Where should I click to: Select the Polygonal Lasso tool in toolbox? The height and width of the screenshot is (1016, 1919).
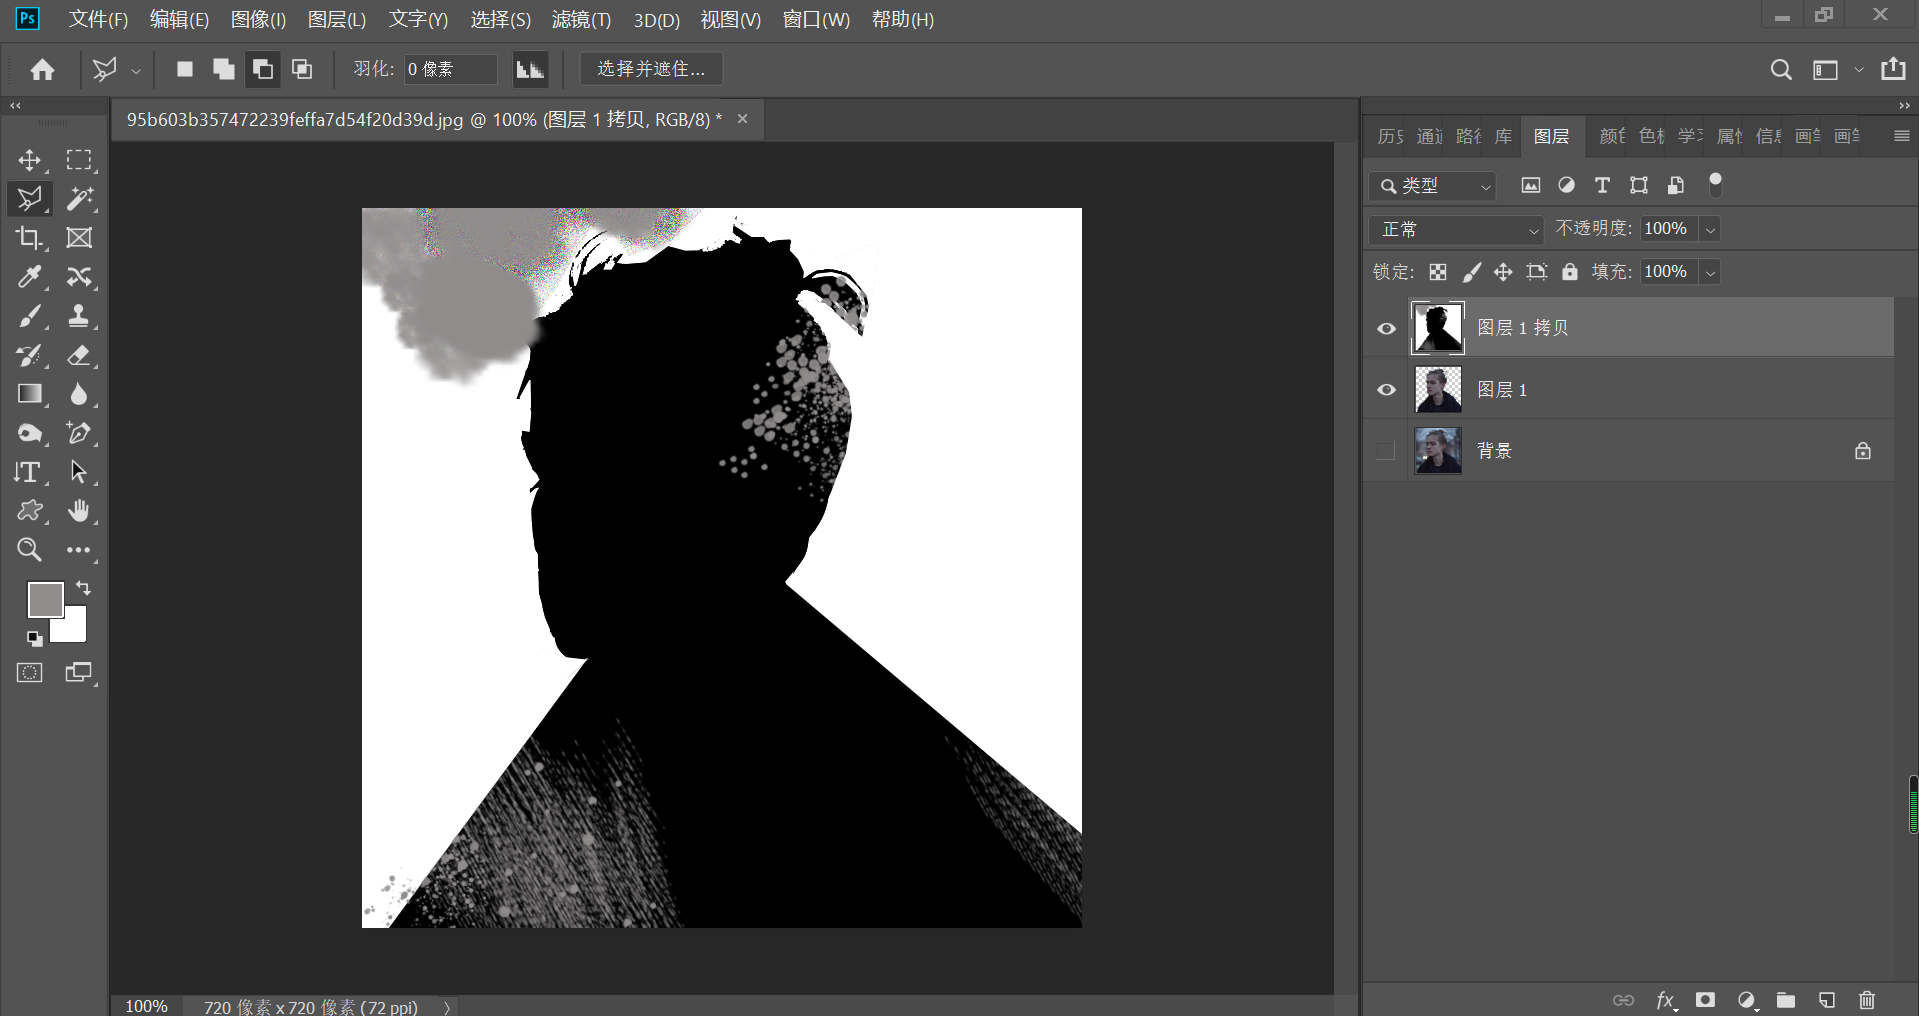(30, 199)
